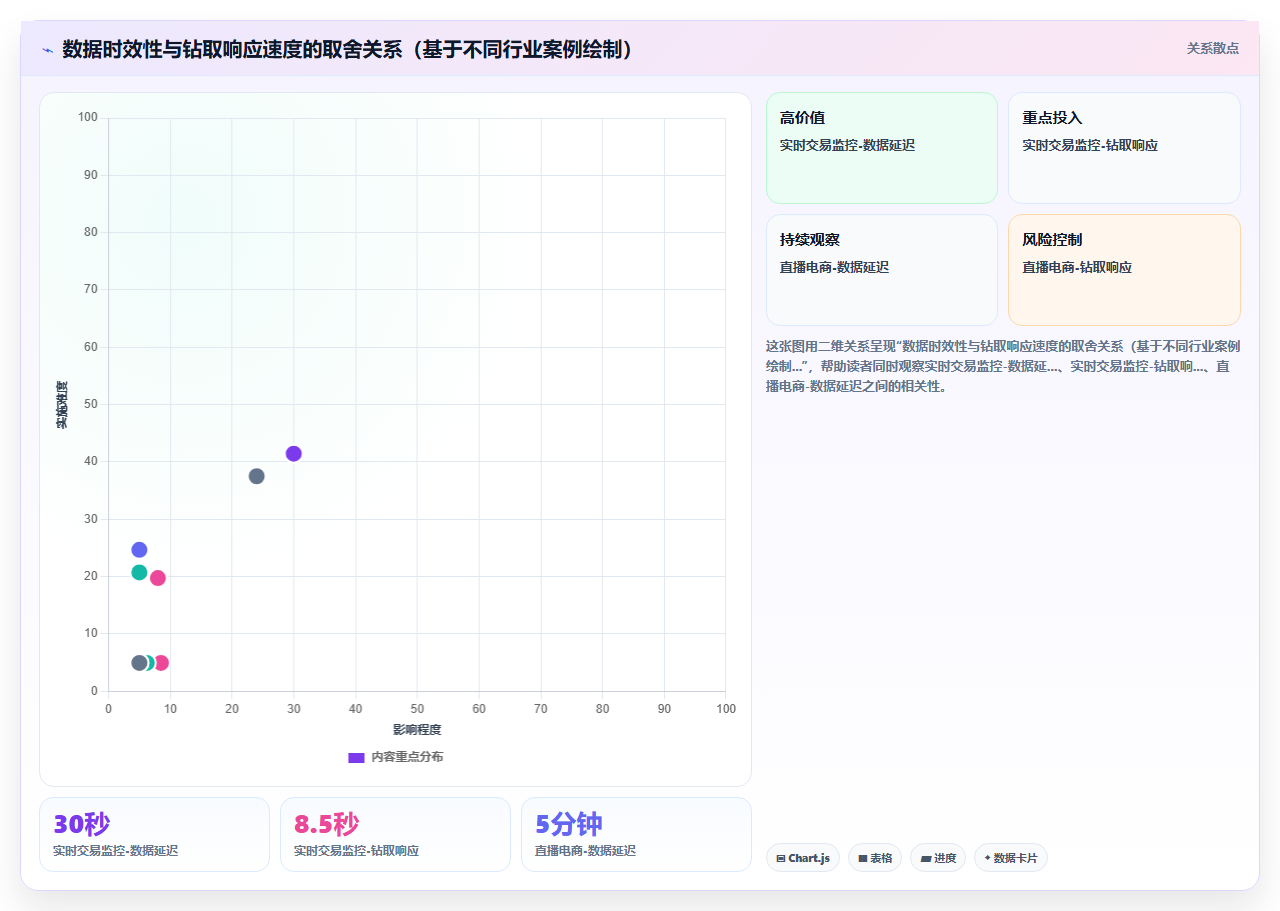This screenshot has height=911, width=1280.
Task: Select the 数据卡片 tag
Action: [x=1011, y=858]
